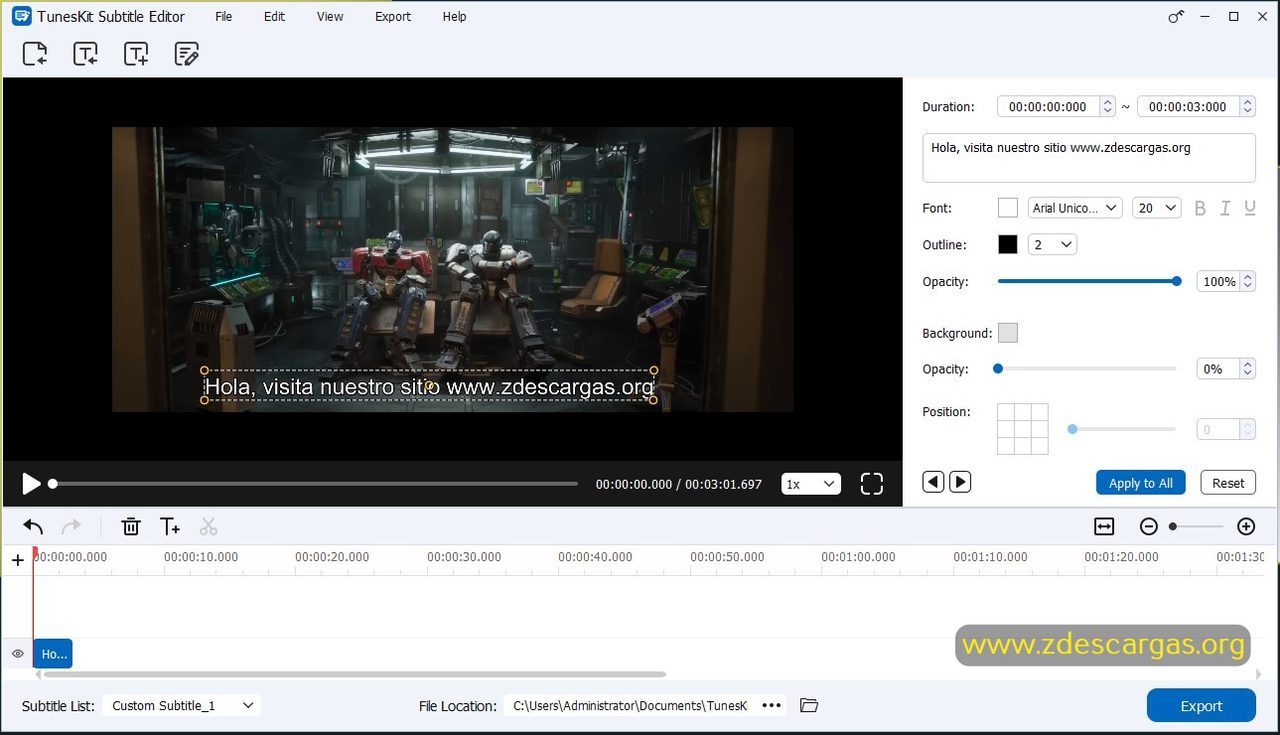1280x735 pixels.
Task: Click the position grid selector
Action: (x=1023, y=429)
